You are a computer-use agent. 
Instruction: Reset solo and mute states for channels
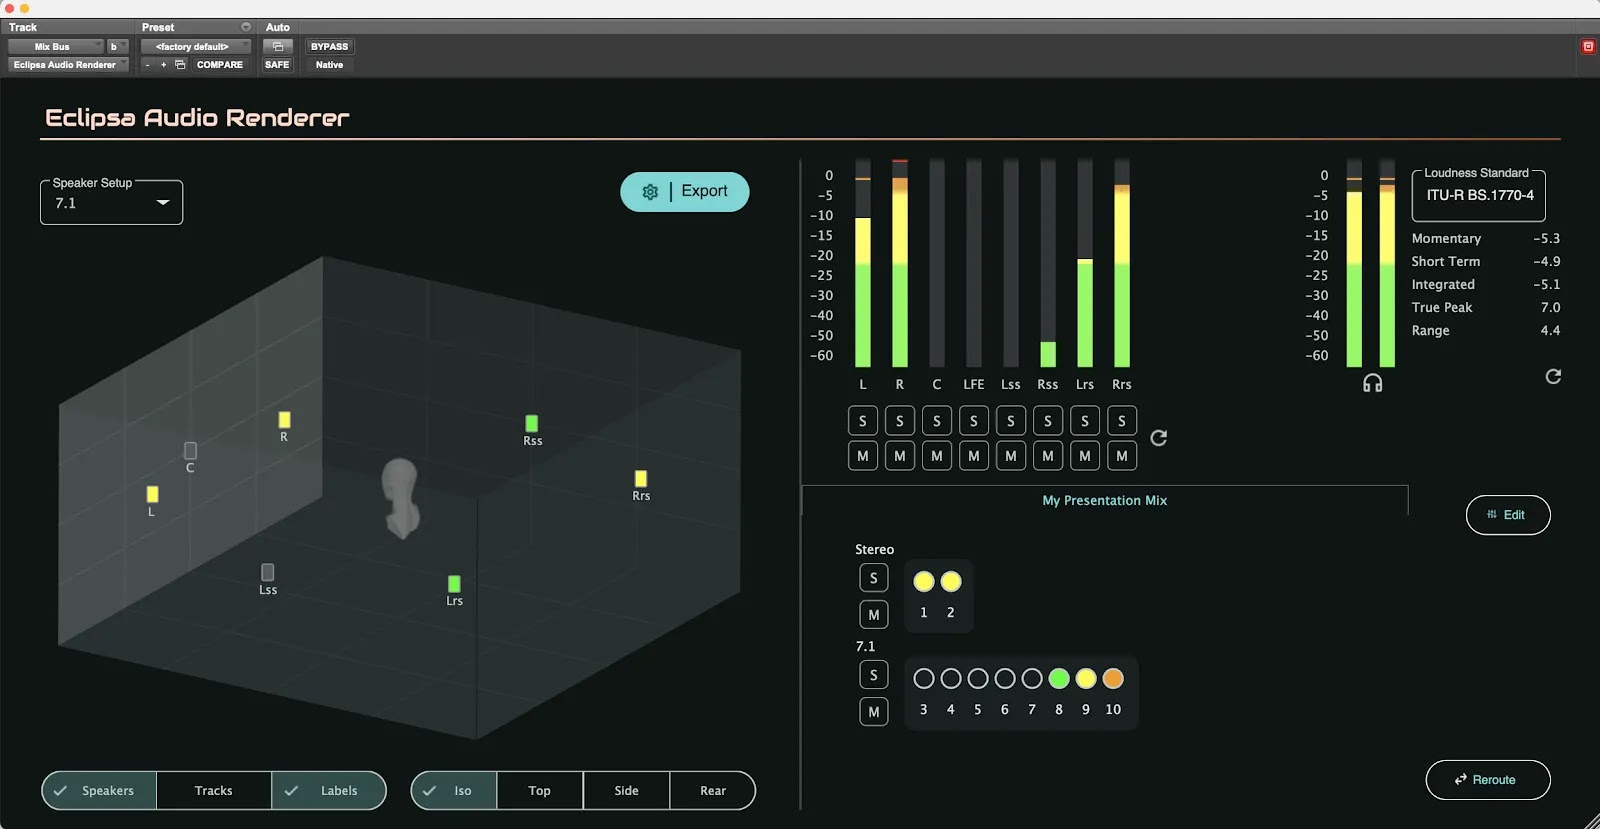1158,438
